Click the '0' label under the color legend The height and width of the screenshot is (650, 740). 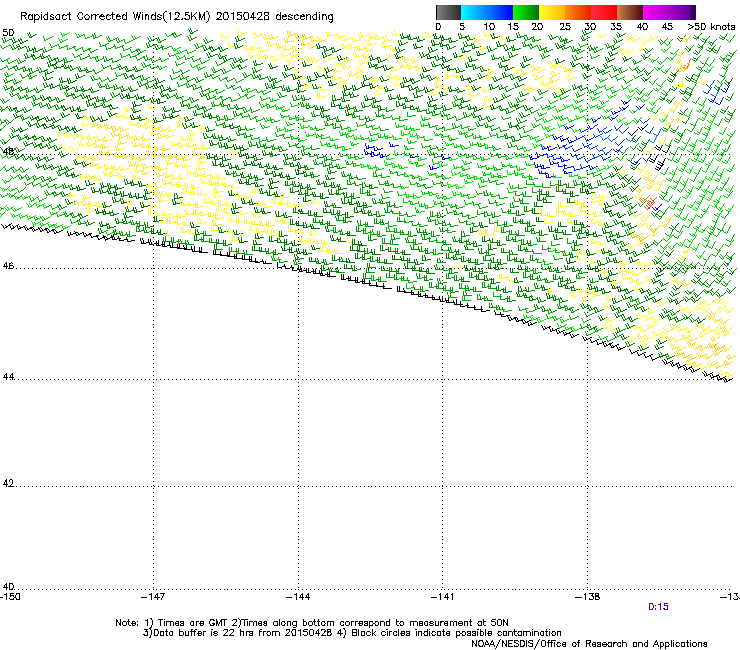click(x=438, y=27)
